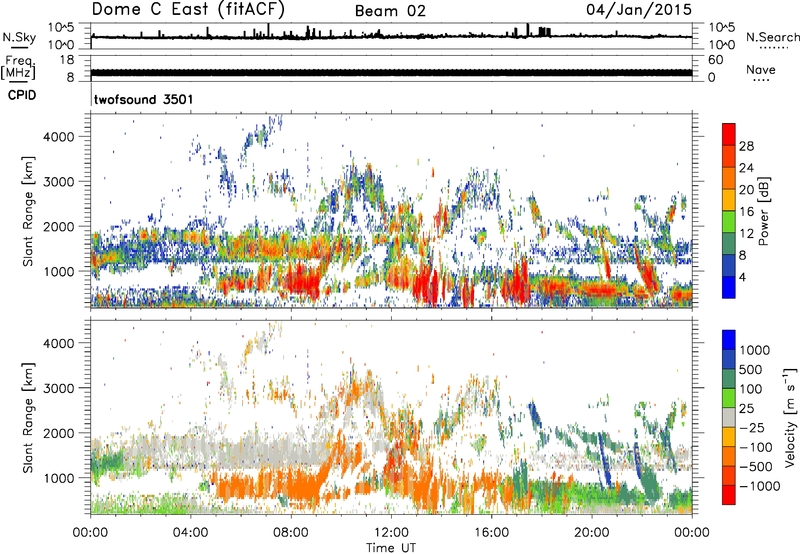Click the blue bottom of power color bar
This screenshot has width=800, height=554.
pyautogui.click(x=729, y=287)
